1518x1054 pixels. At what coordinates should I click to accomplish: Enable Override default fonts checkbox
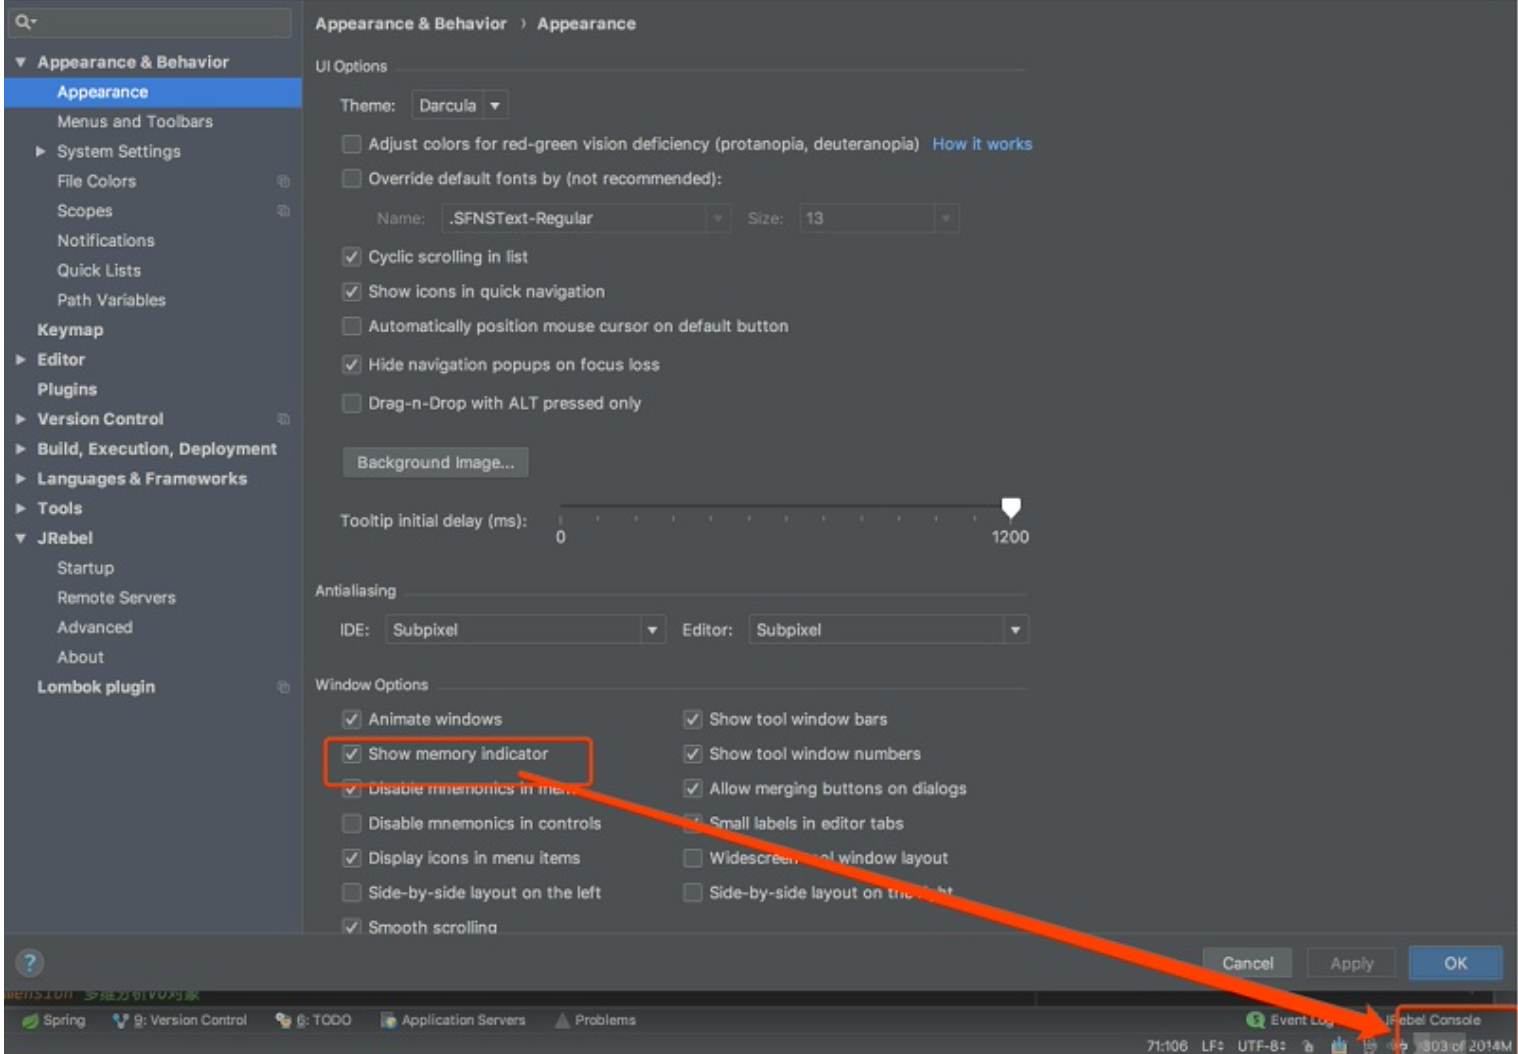coord(352,179)
